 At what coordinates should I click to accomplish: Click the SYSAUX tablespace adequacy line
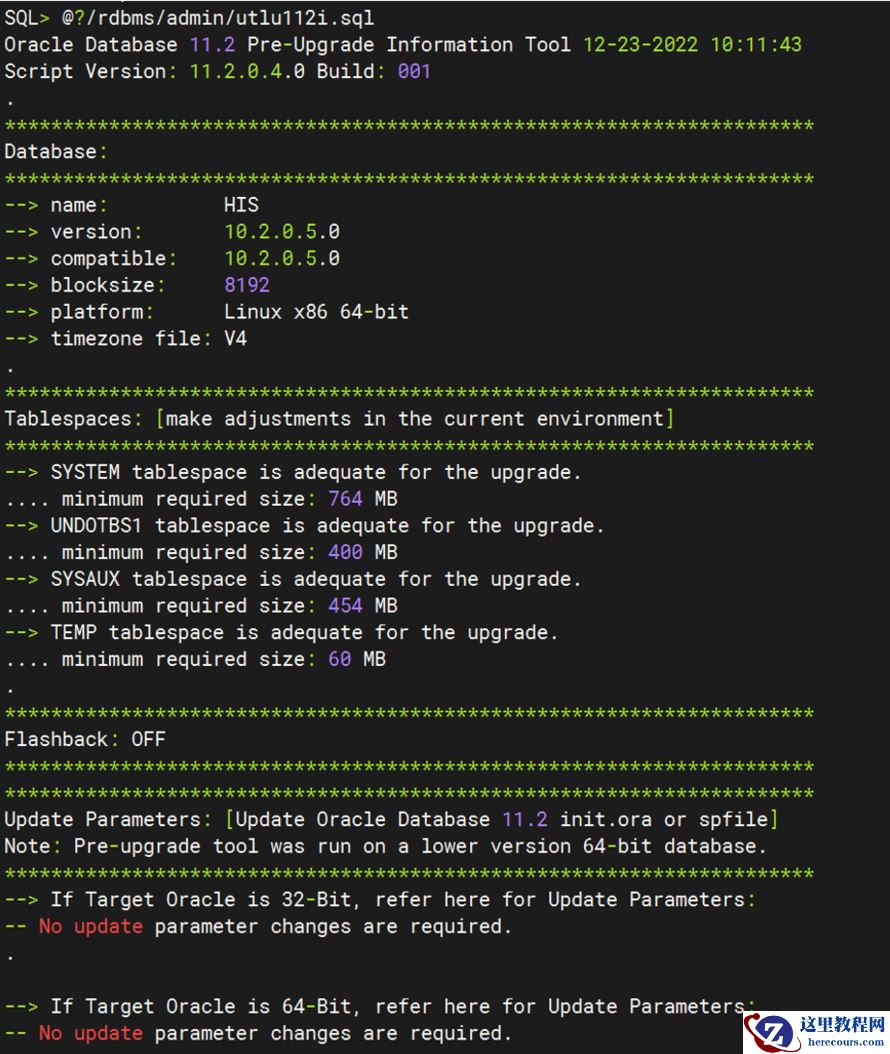click(315, 579)
